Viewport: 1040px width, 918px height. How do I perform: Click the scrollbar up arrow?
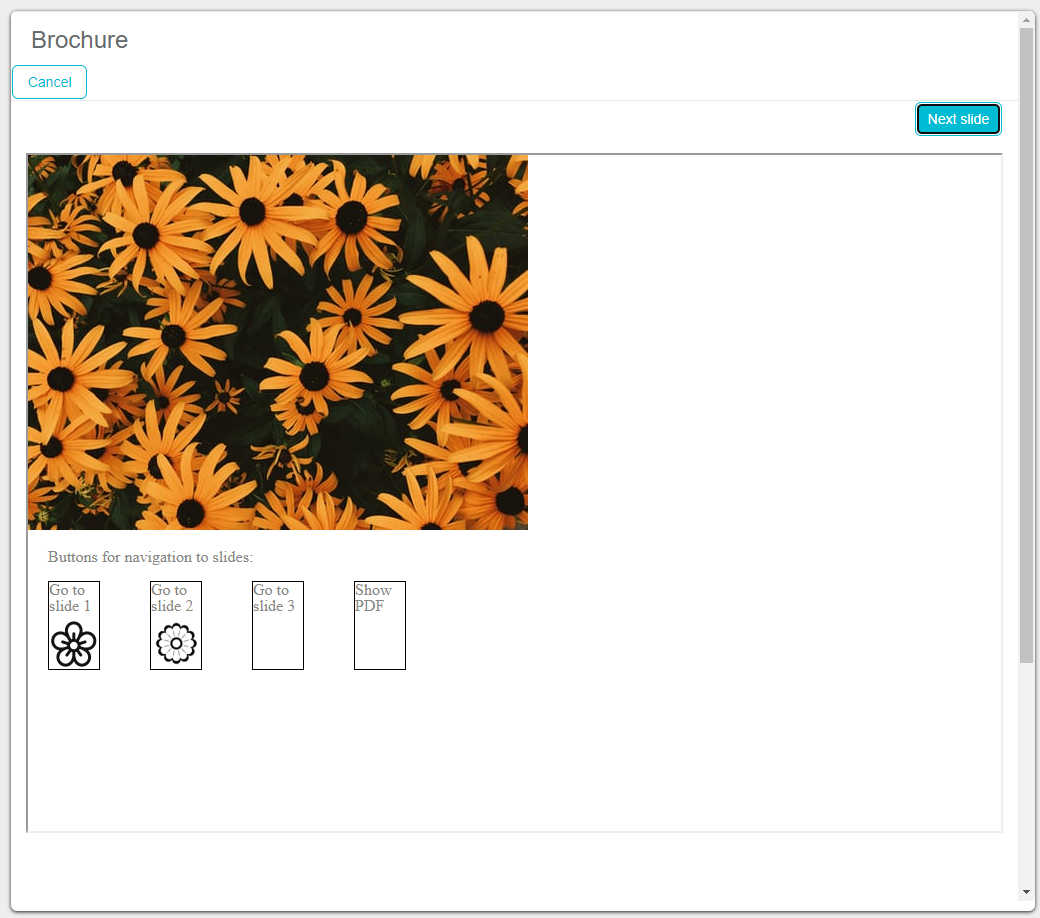(x=1026, y=20)
